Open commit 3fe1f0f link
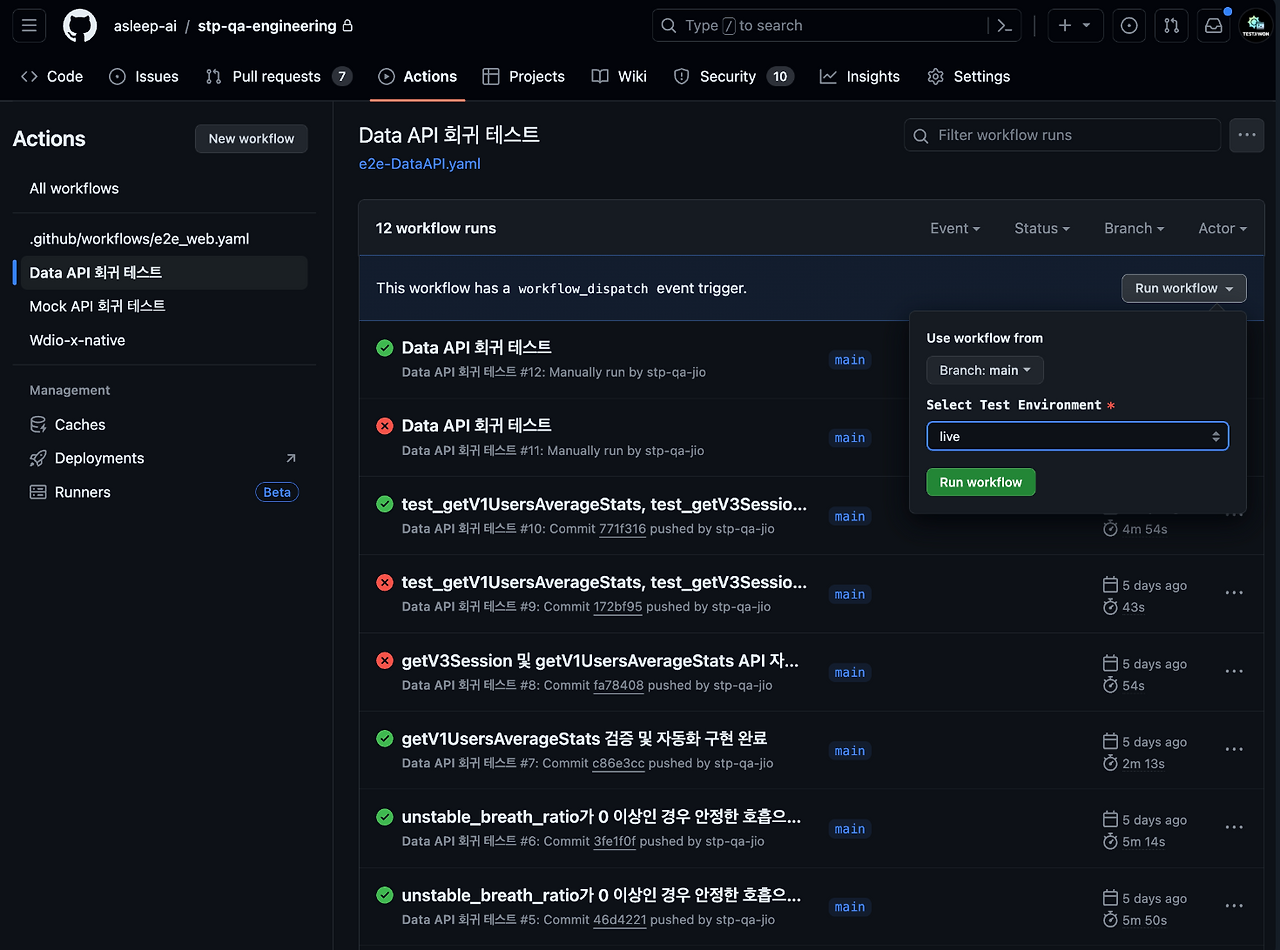 coord(615,841)
